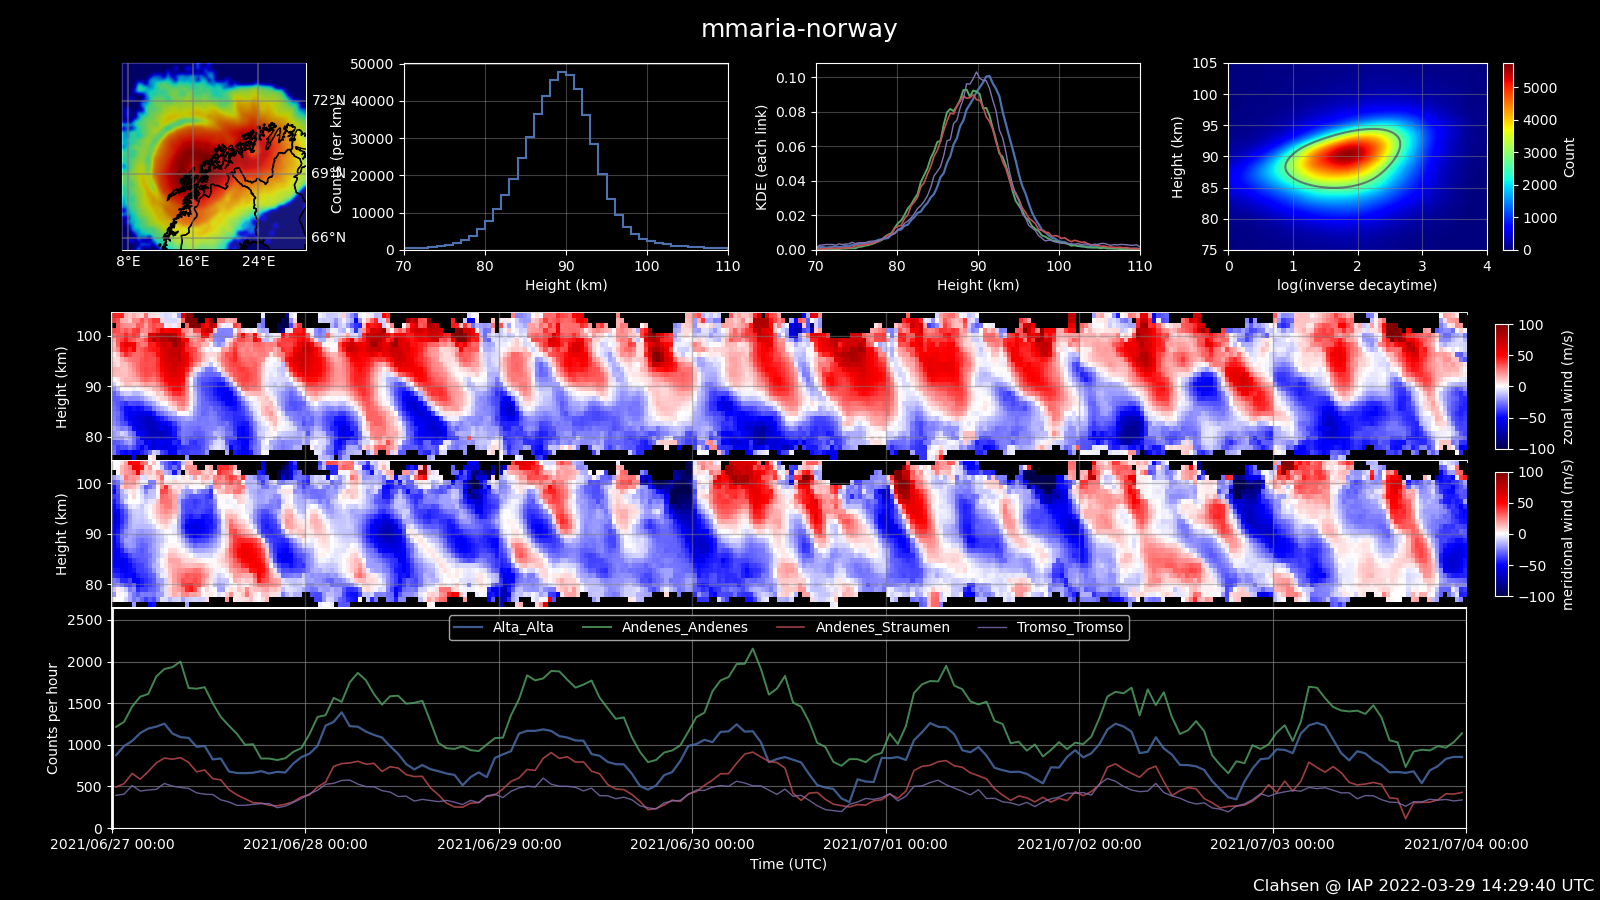Click the zonal wind (m/s) label
1600x900 pixels.
(x=1568, y=387)
